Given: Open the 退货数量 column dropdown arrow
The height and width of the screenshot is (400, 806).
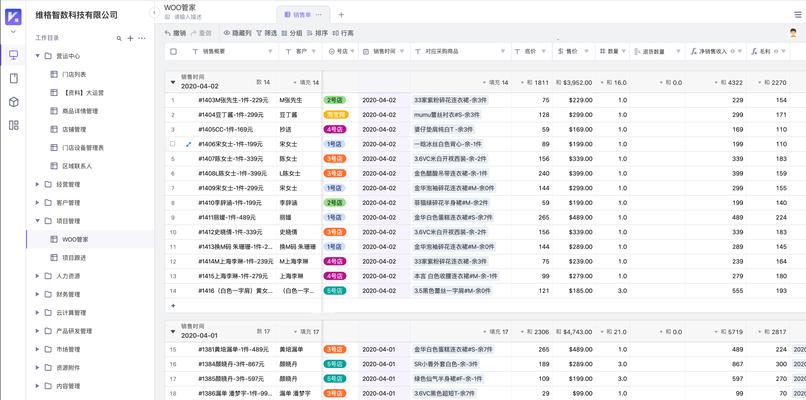Looking at the screenshot, I should click(x=678, y=51).
